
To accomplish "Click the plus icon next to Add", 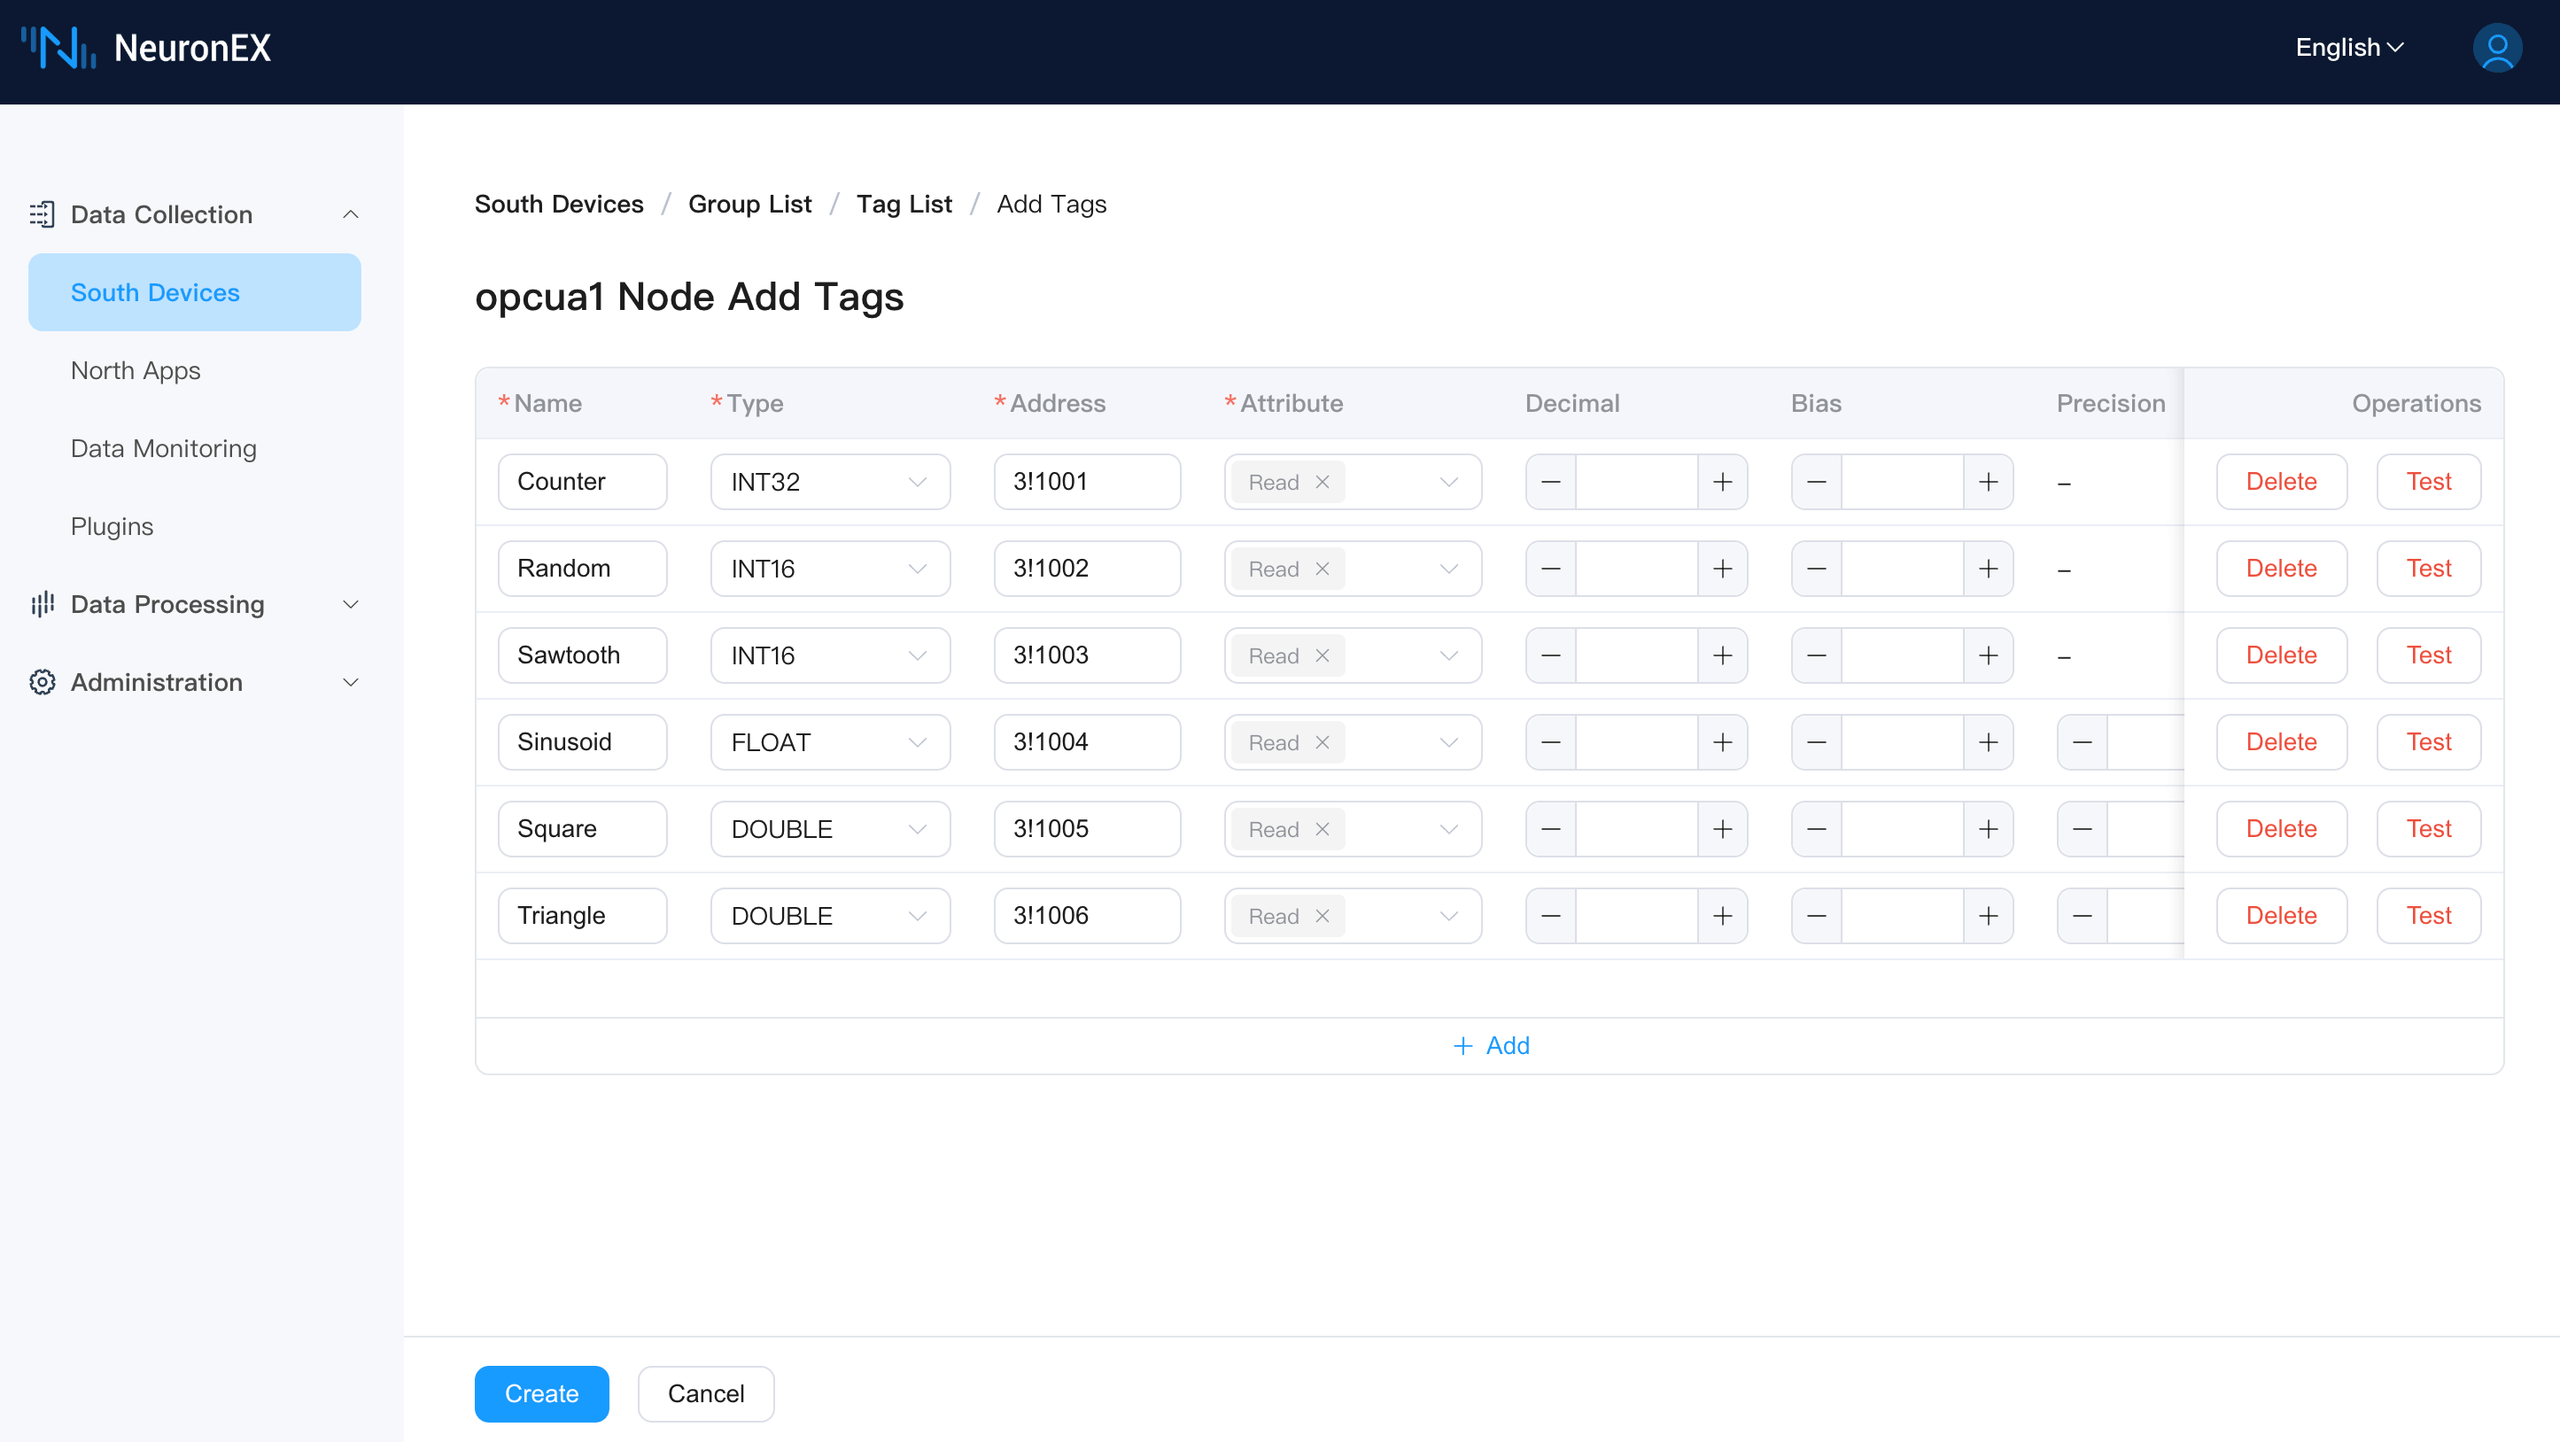I will click(x=1461, y=1045).
